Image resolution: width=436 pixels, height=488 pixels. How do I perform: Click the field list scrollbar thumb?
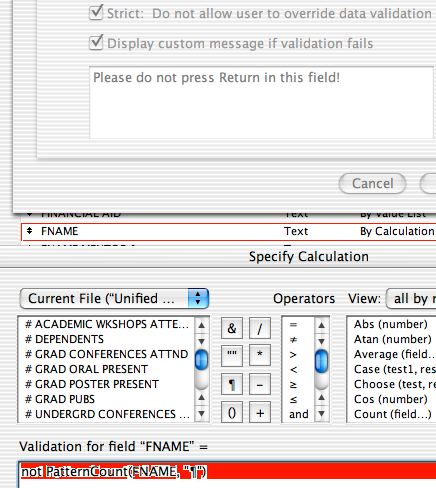point(201,360)
